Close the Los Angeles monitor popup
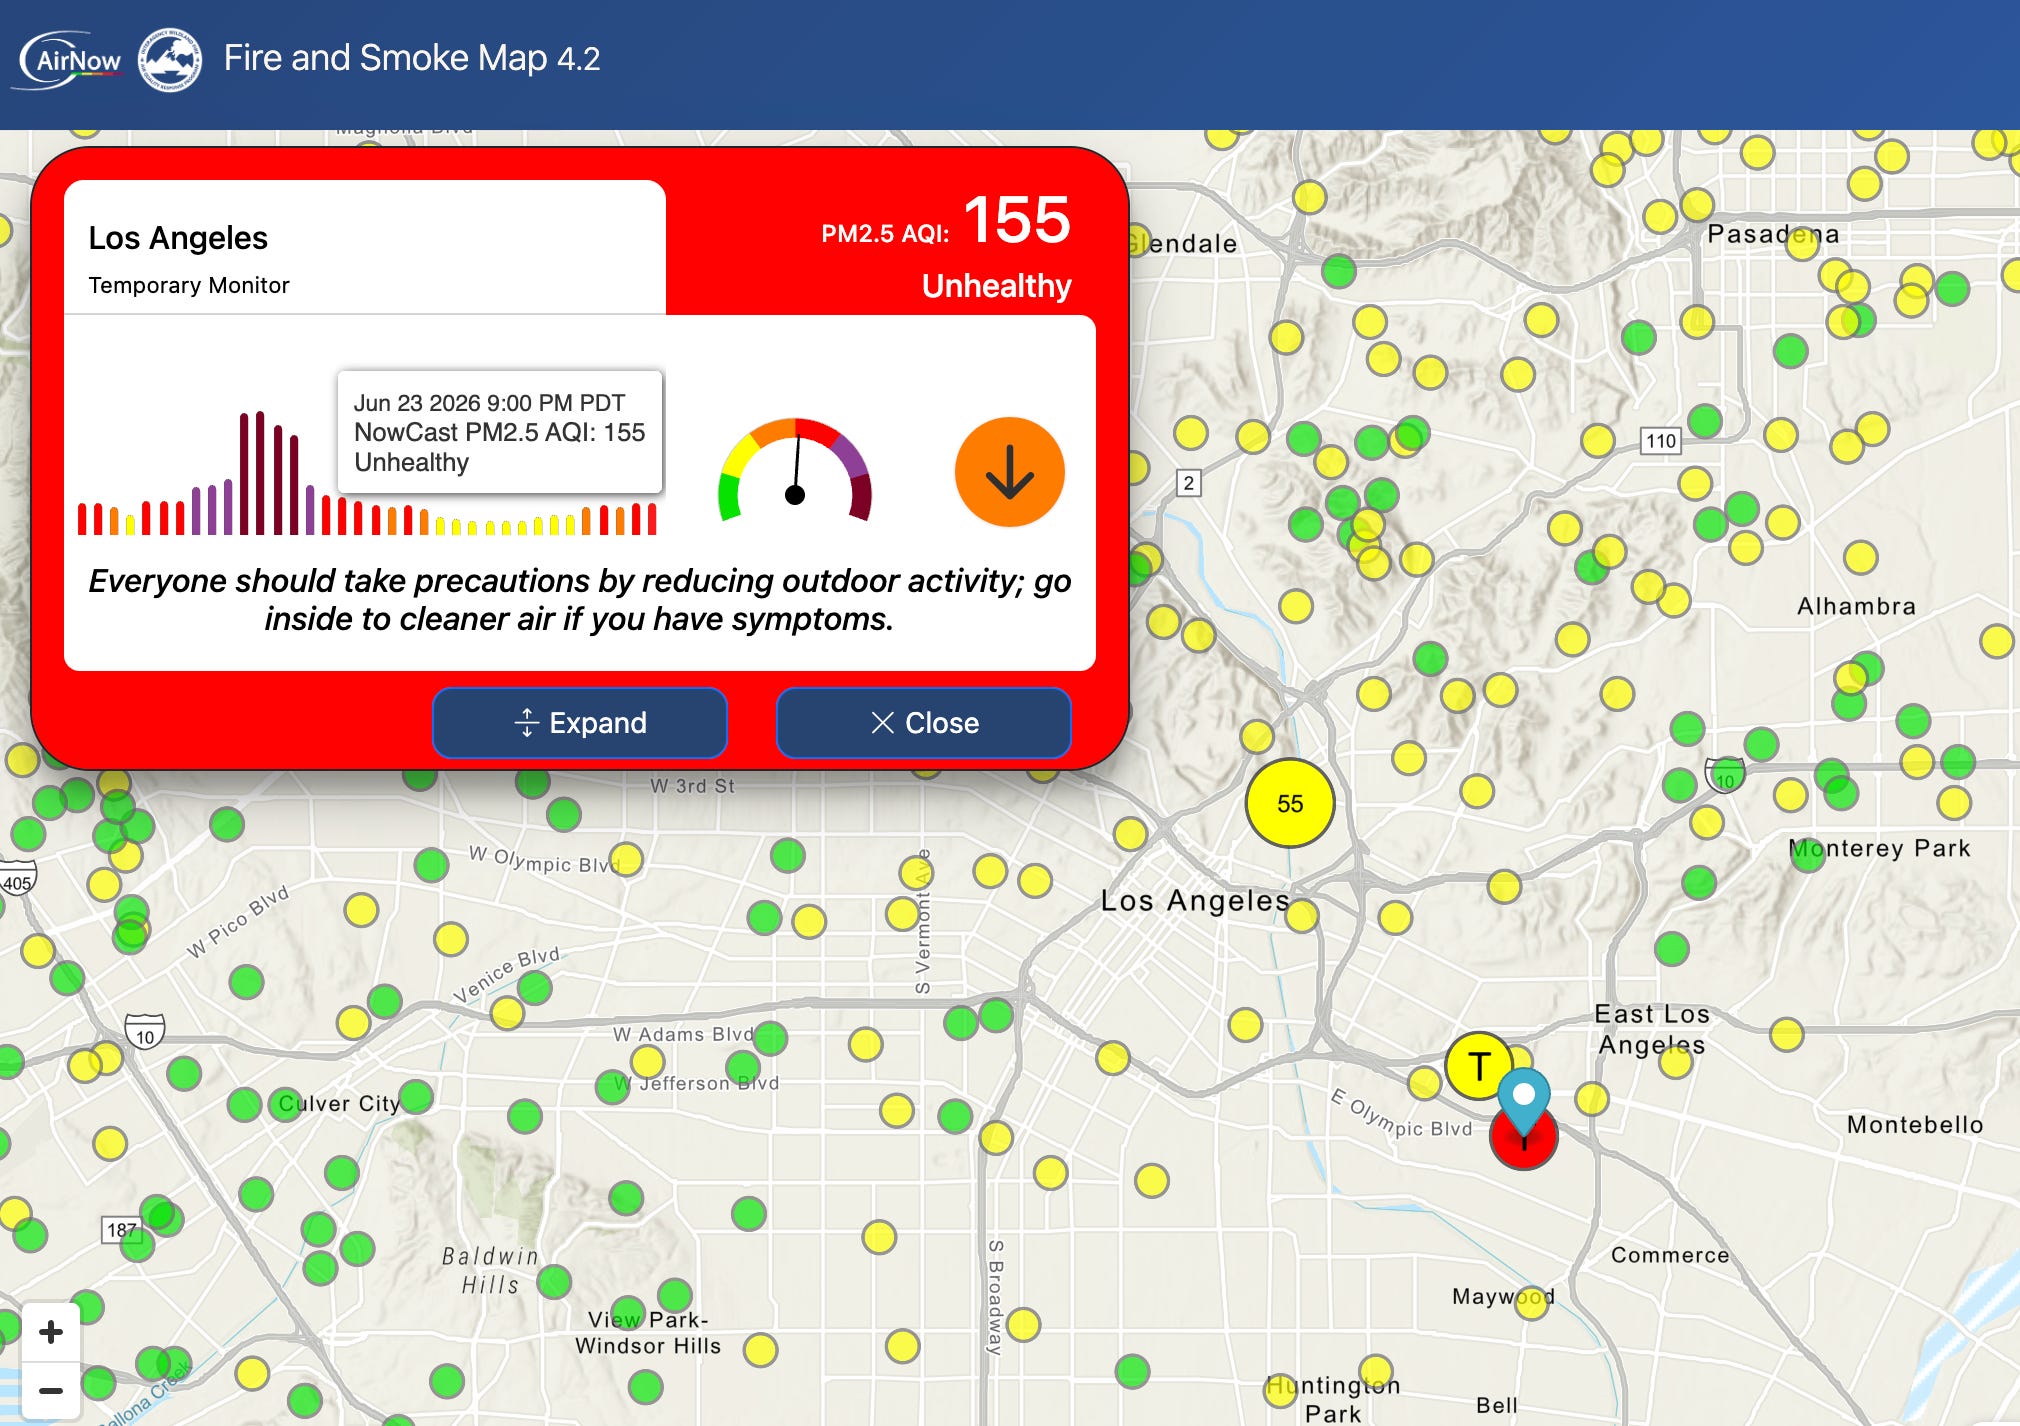 [x=924, y=722]
